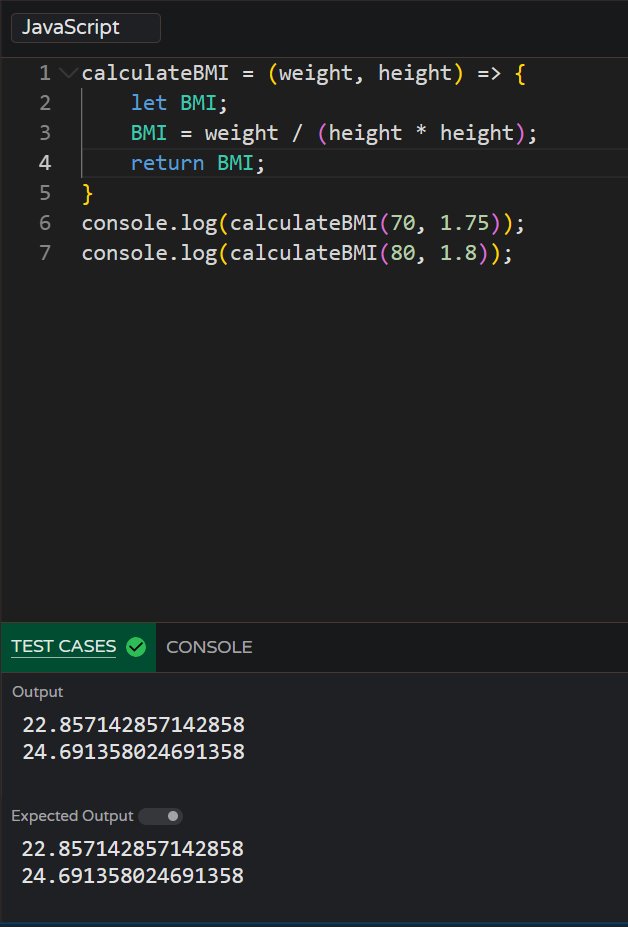The width and height of the screenshot is (628, 927).
Task: Place cursor on 'let BMI;' code line
Action: [x=179, y=103]
